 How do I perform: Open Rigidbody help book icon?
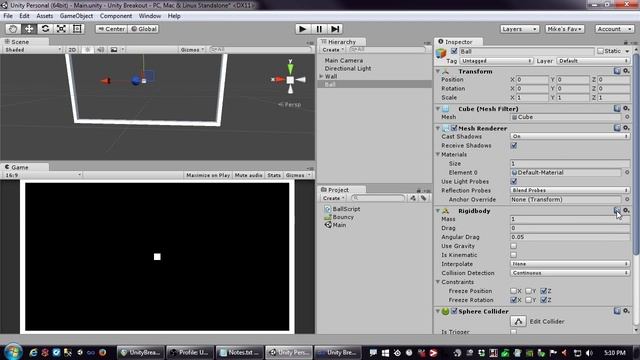[617, 210]
